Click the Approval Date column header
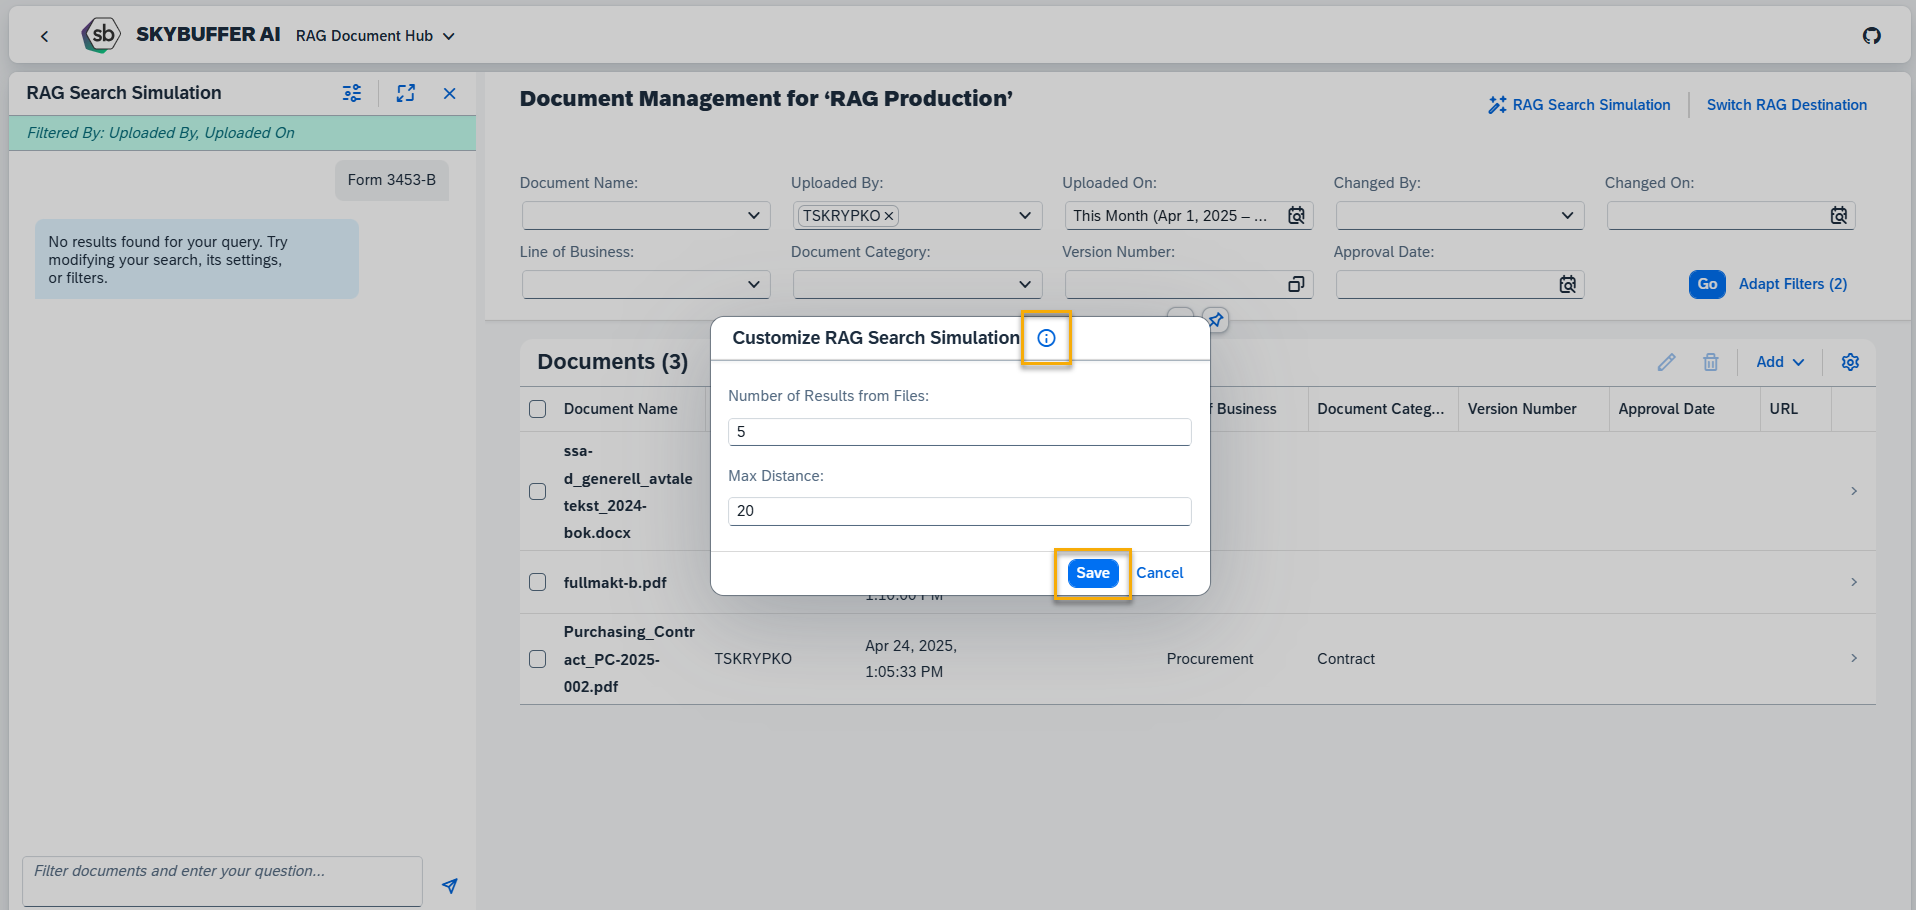This screenshot has width=1916, height=910. click(1666, 409)
